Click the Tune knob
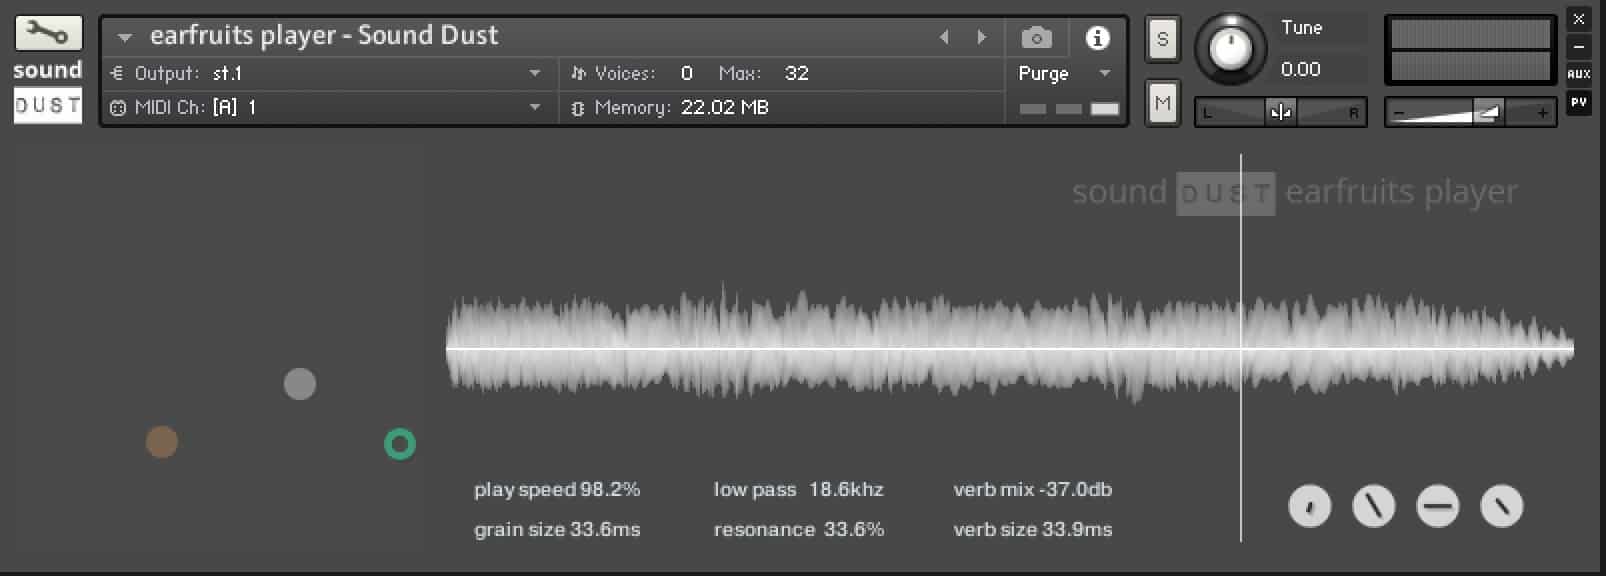Screen dimensions: 1606x576 [1231, 48]
